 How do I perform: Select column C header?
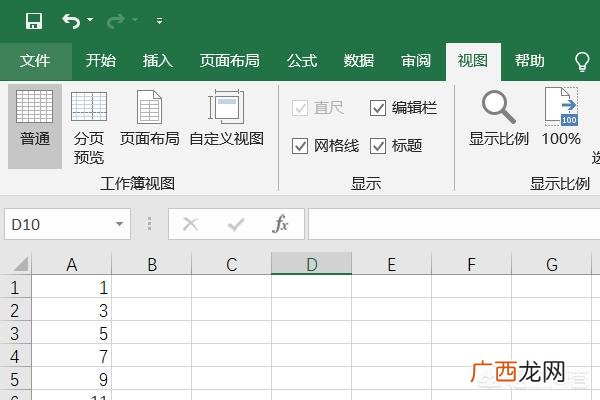232,264
